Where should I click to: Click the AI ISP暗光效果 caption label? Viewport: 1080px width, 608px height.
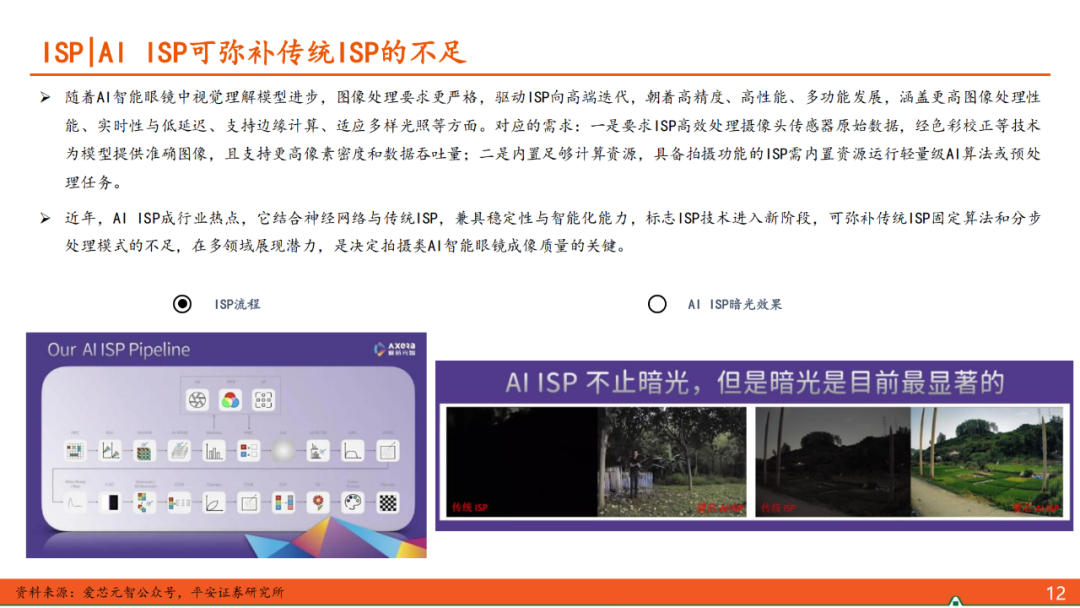[734, 304]
